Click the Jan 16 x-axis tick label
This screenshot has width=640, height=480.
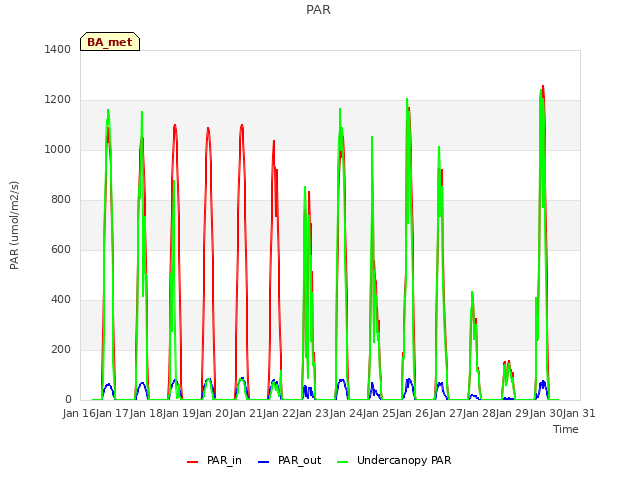79,413
